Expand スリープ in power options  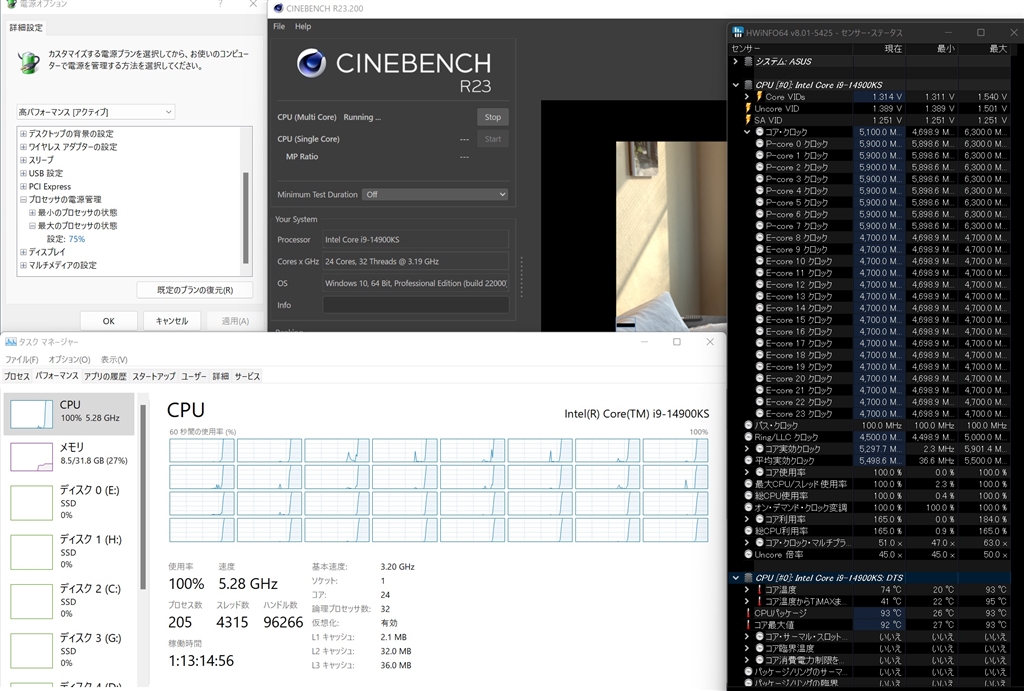[24, 160]
